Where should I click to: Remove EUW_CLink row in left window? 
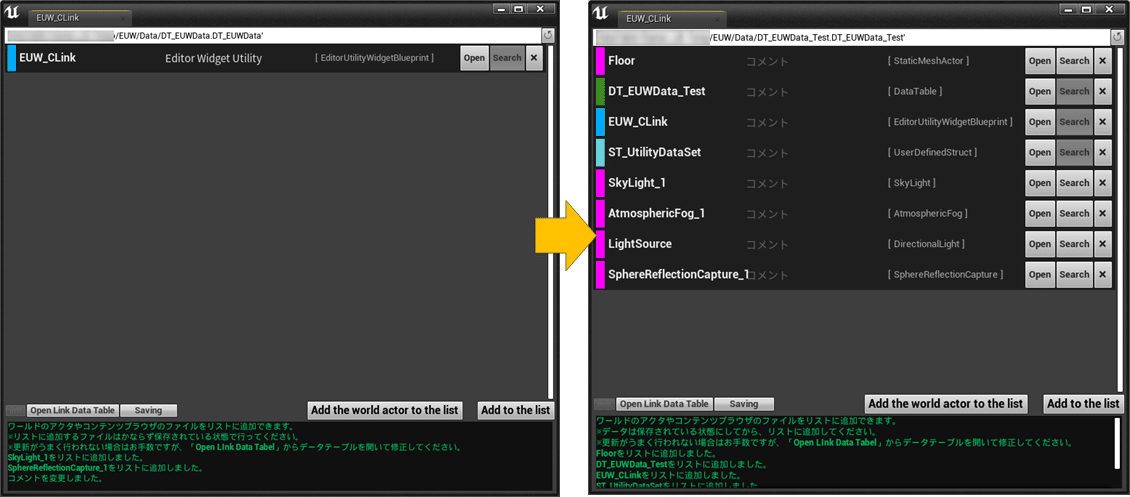coord(534,58)
